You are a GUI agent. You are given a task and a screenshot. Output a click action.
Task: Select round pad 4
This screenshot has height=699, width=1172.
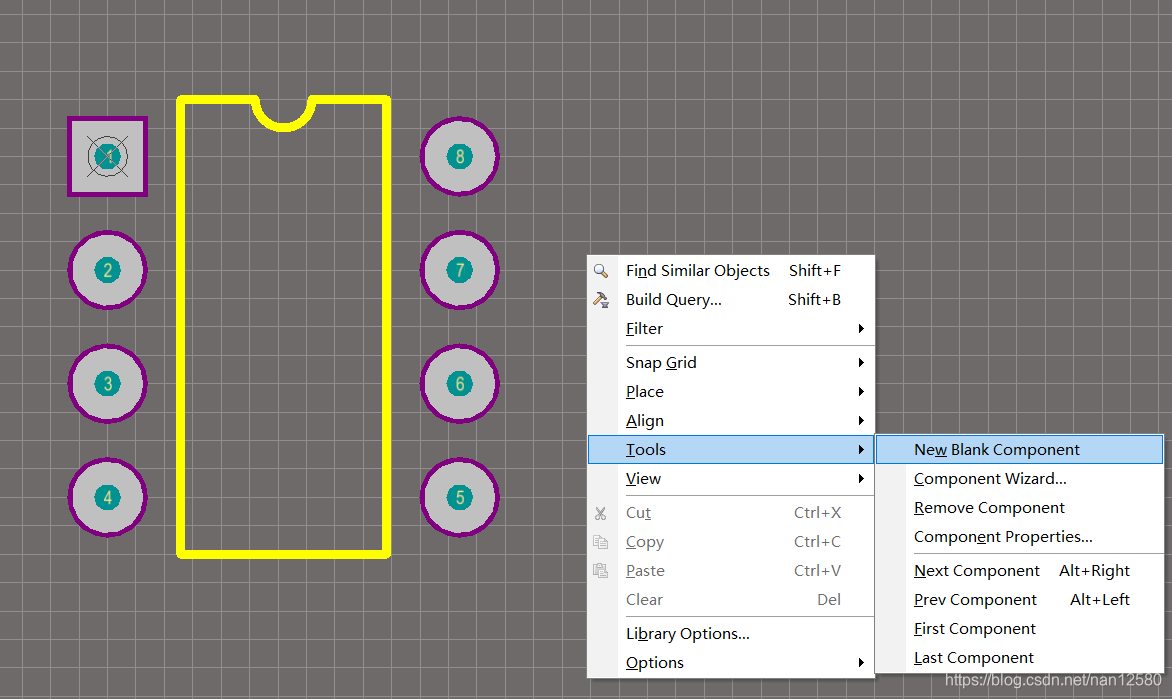(x=108, y=497)
